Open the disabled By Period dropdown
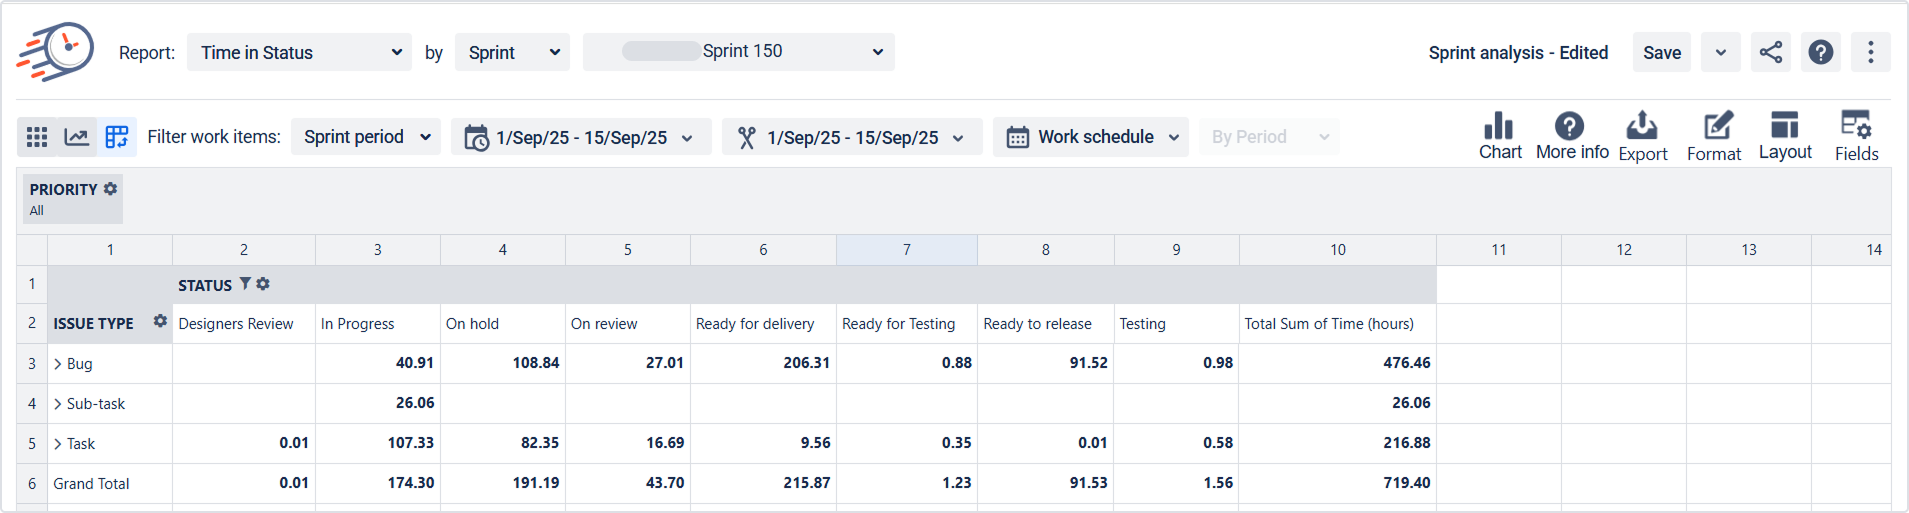This screenshot has width=1909, height=513. [x=1269, y=137]
